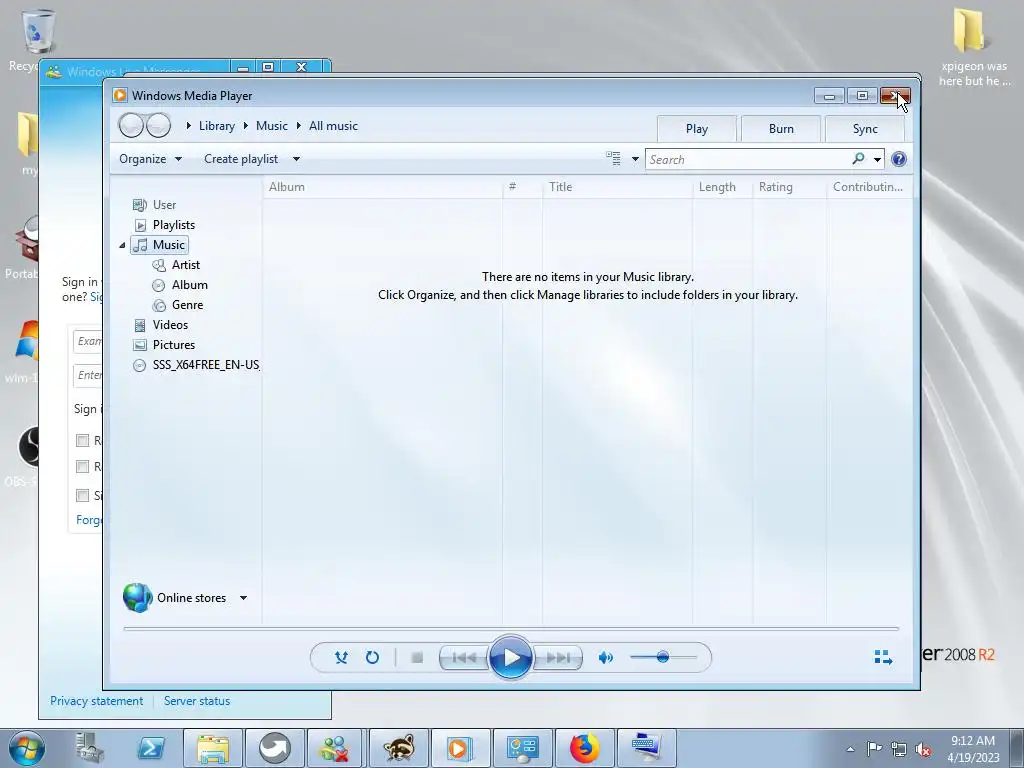Sort by the # track number column header

pos(522,187)
